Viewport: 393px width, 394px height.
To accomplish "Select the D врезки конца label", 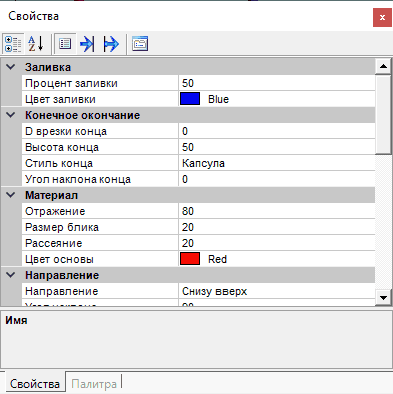I will click(66, 131).
